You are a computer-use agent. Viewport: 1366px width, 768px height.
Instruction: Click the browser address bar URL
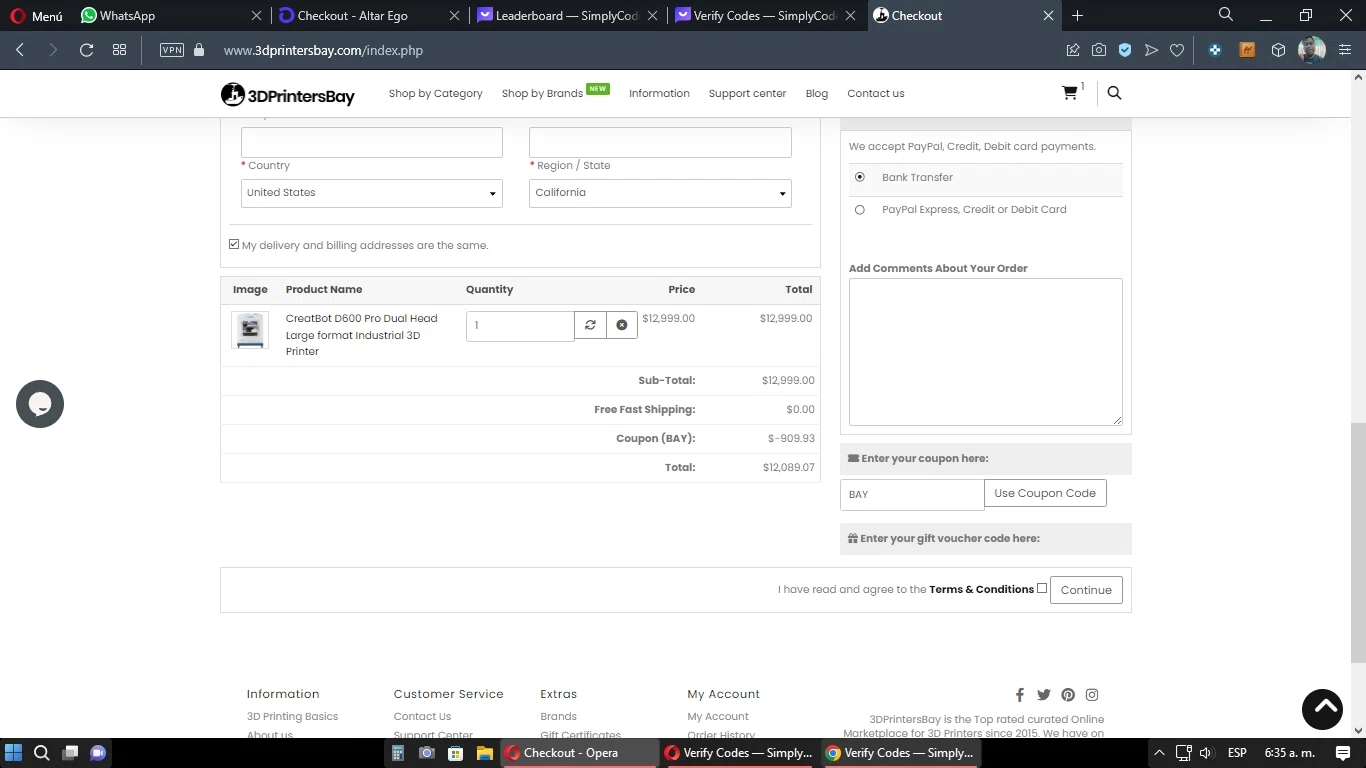tap(323, 50)
